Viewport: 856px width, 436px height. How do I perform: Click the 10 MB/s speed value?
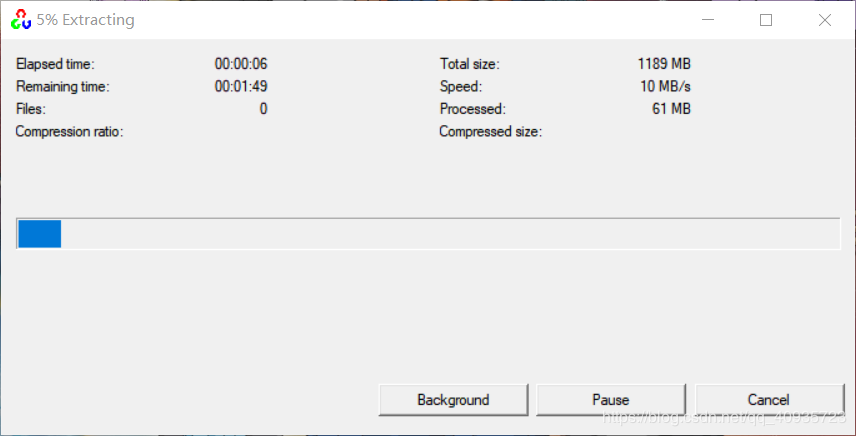[666, 87]
